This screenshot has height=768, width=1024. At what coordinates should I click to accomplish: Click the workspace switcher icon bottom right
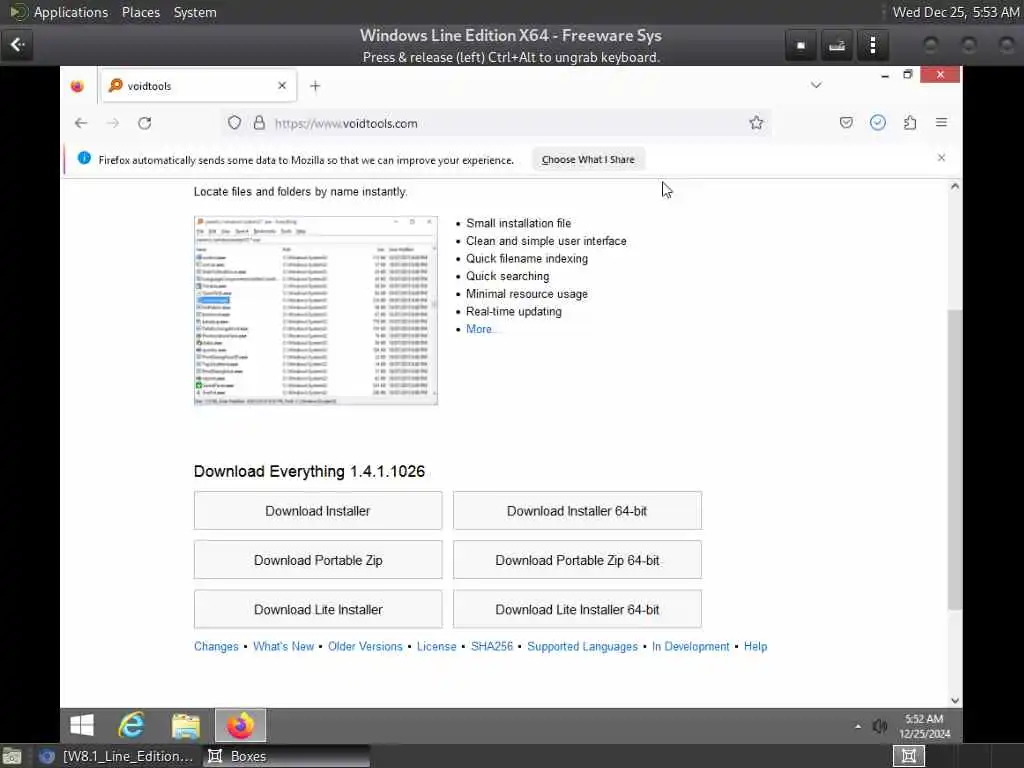point(908,756)
